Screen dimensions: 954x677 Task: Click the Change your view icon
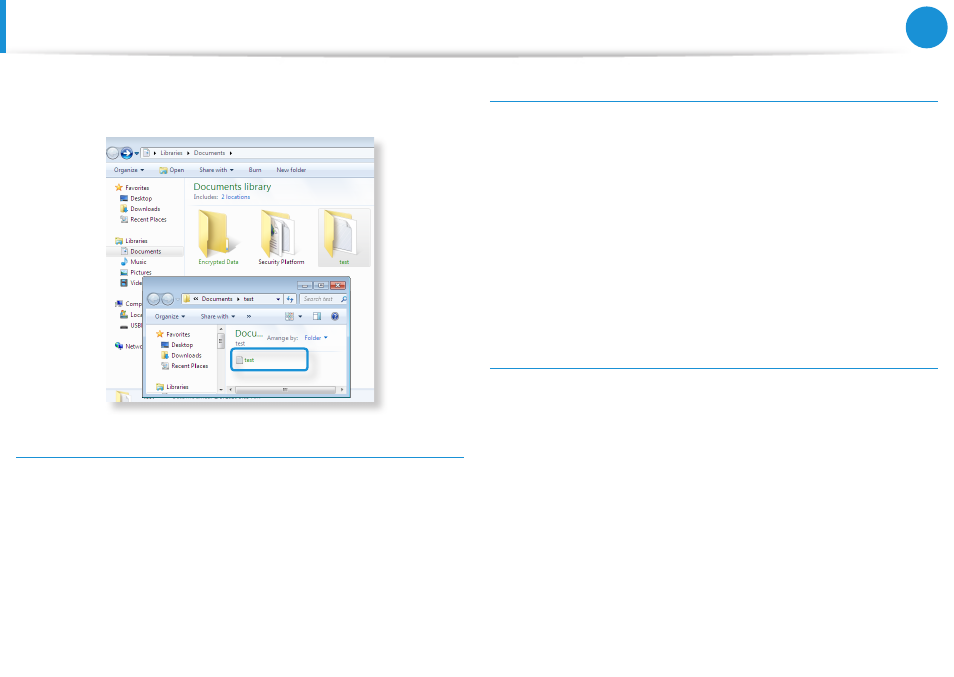tap(290, 317)
